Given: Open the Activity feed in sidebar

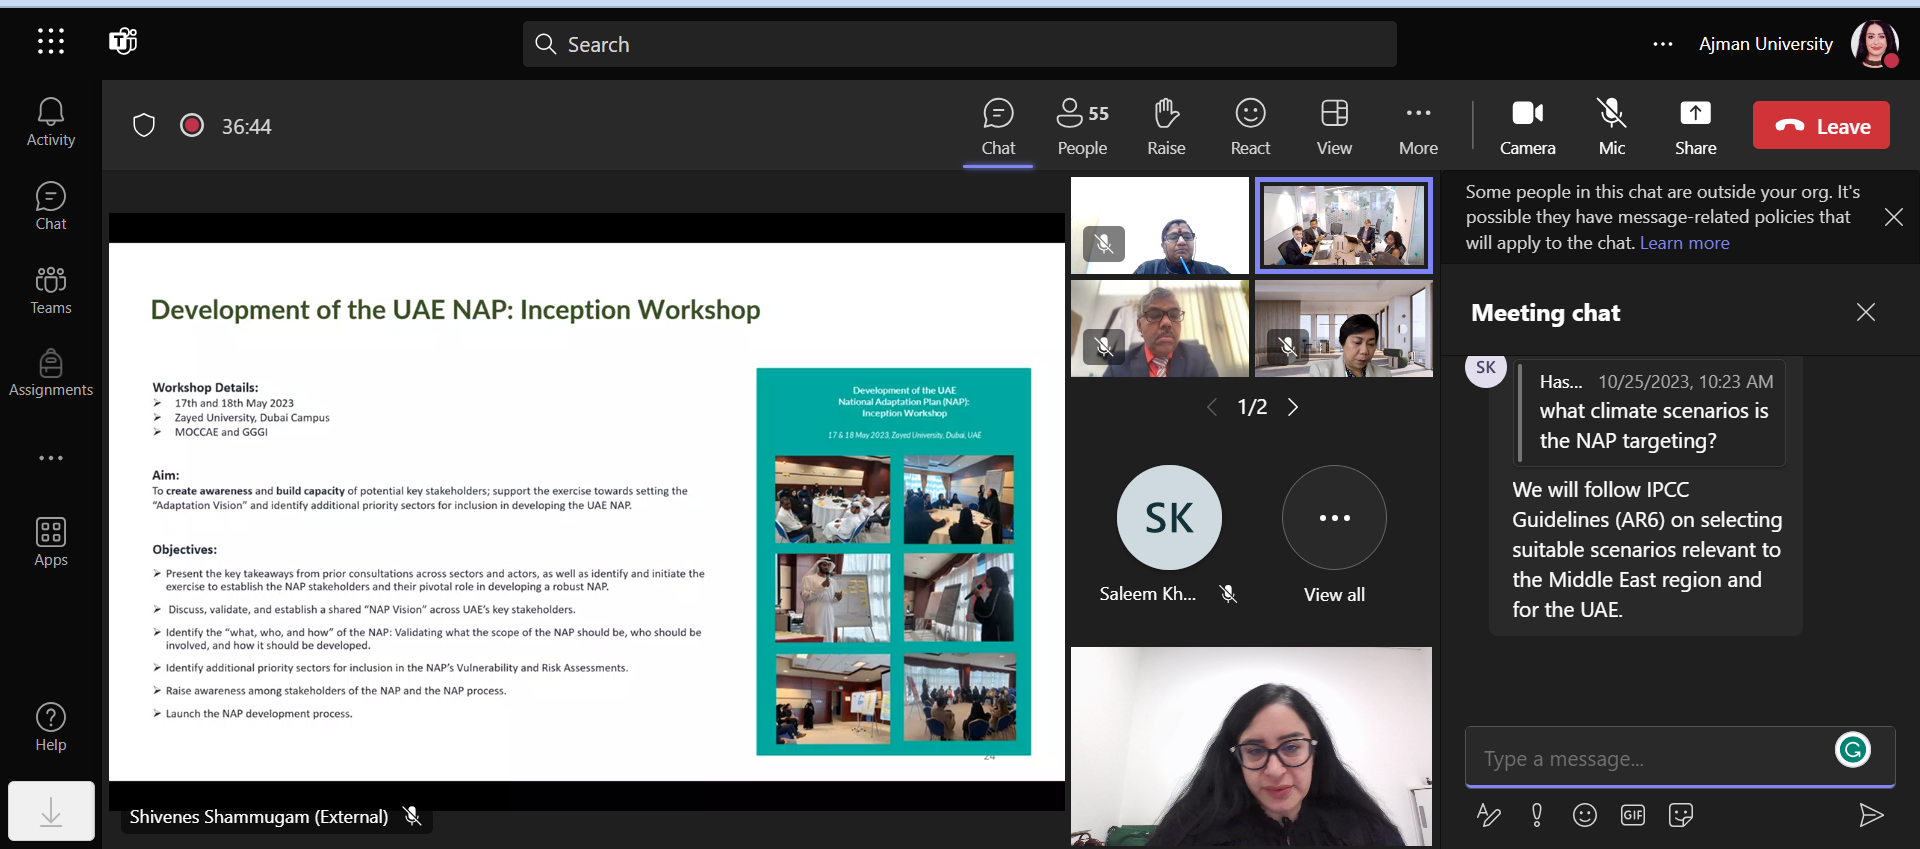Looking at the screenshot, I should [x=50, y=122].
